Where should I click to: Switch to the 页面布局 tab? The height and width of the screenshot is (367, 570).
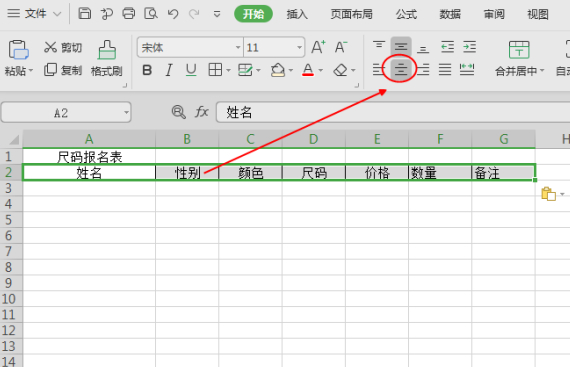click(x=351, y=14)
